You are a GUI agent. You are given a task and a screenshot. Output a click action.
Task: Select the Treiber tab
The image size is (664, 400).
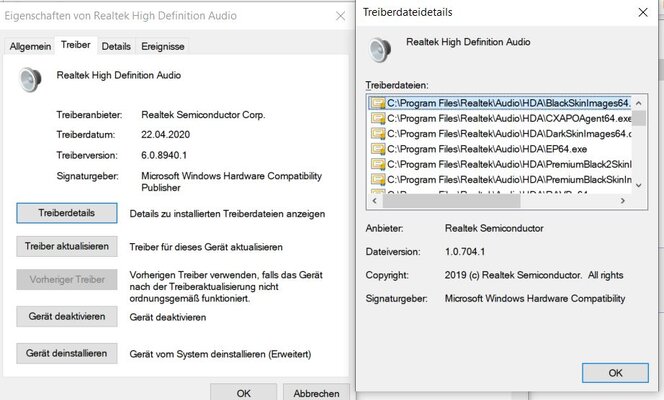pos(76,45)
